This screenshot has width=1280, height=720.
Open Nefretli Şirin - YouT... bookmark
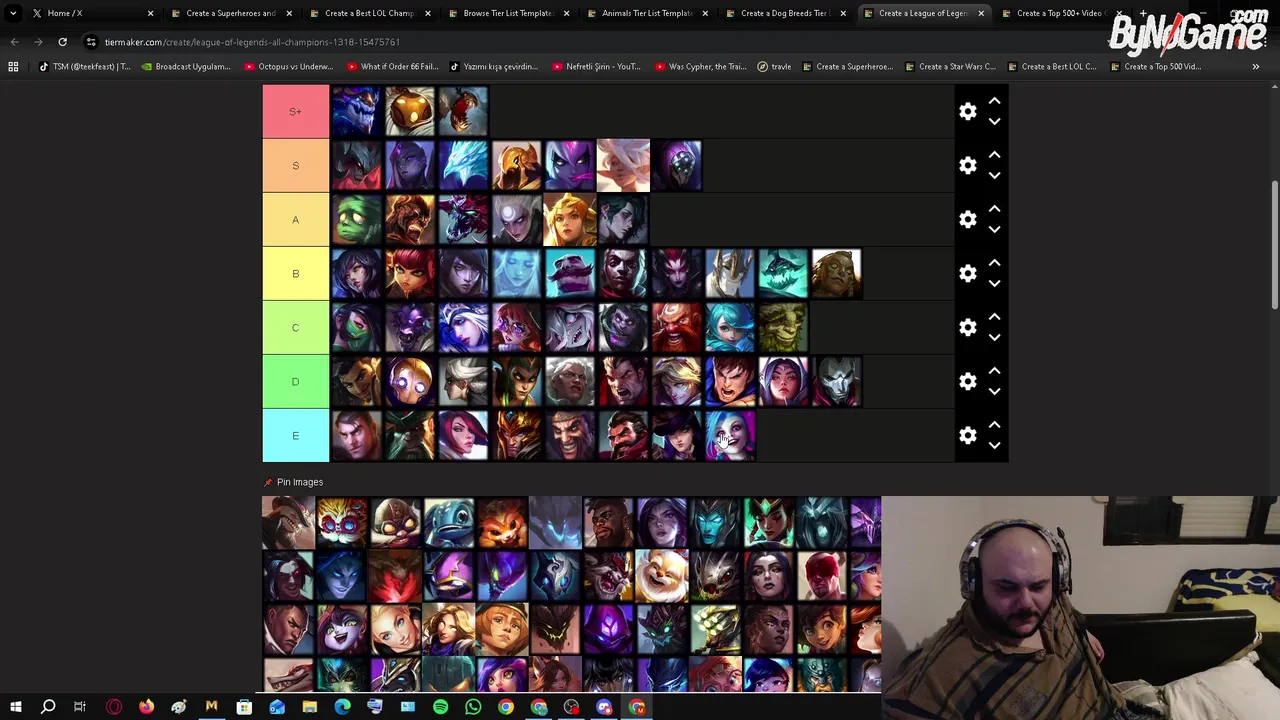point(596,67)
